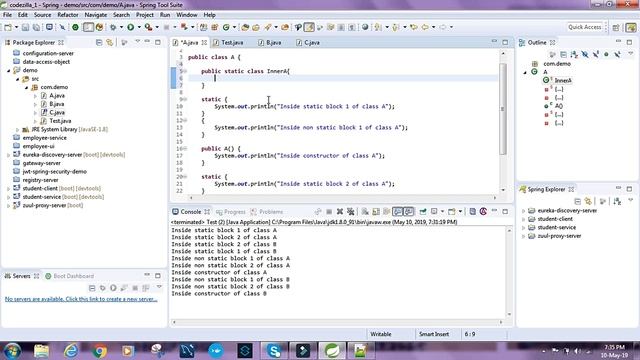The image size is (640, 360).
Task: Switch to C.java editor tab
Action: click(x=308, y=42)
